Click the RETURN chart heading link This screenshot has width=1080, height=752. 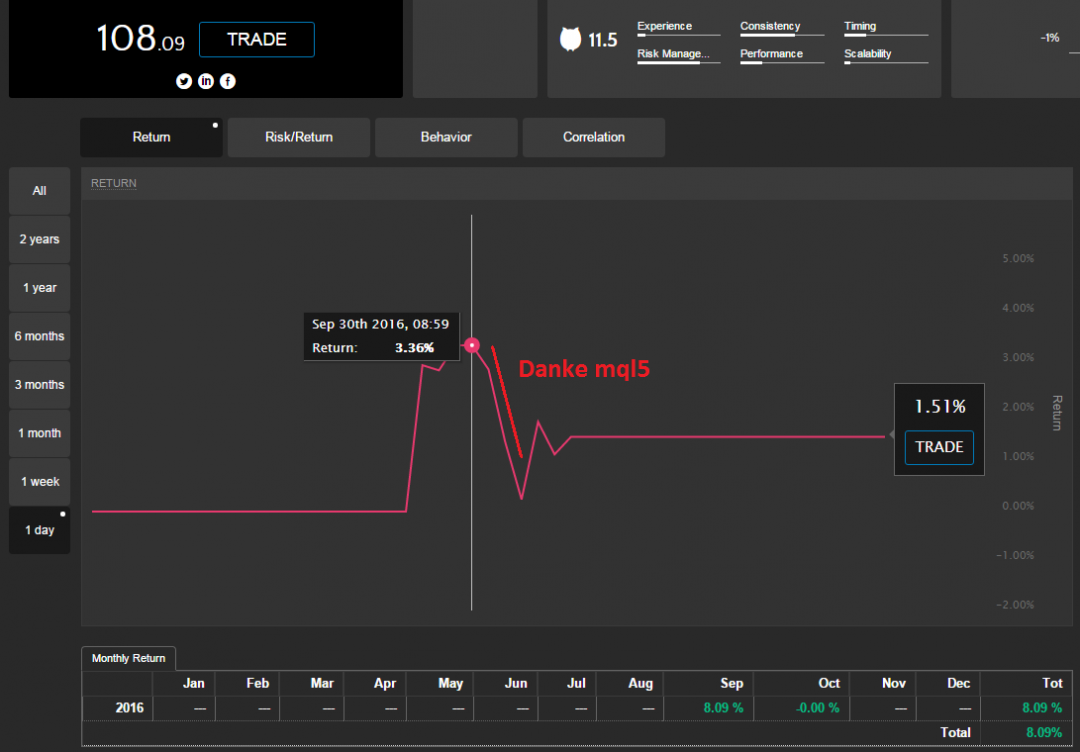(x=113, y=183)
